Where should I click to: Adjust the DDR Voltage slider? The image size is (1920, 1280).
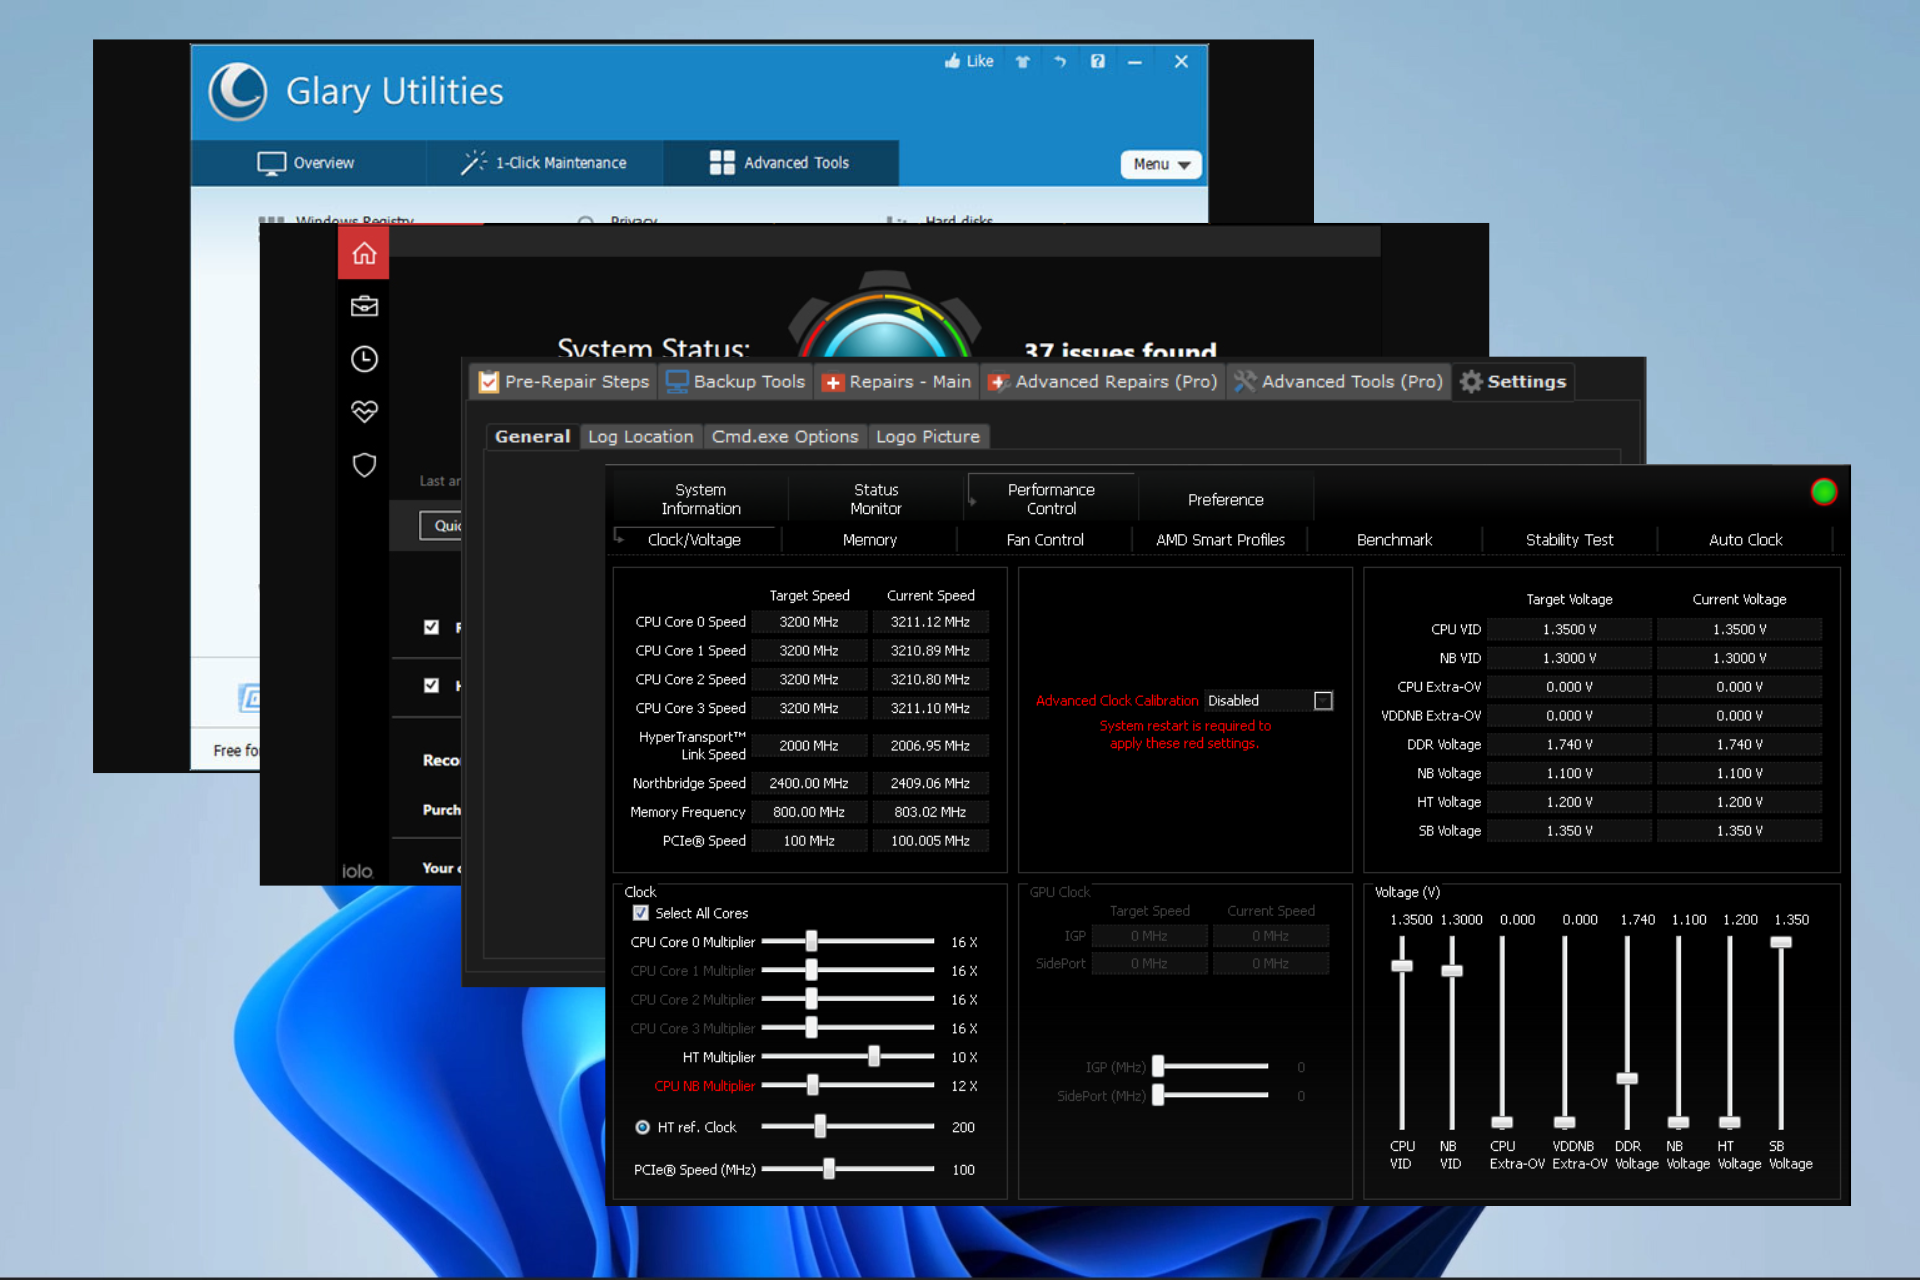pos(1627,1078)
